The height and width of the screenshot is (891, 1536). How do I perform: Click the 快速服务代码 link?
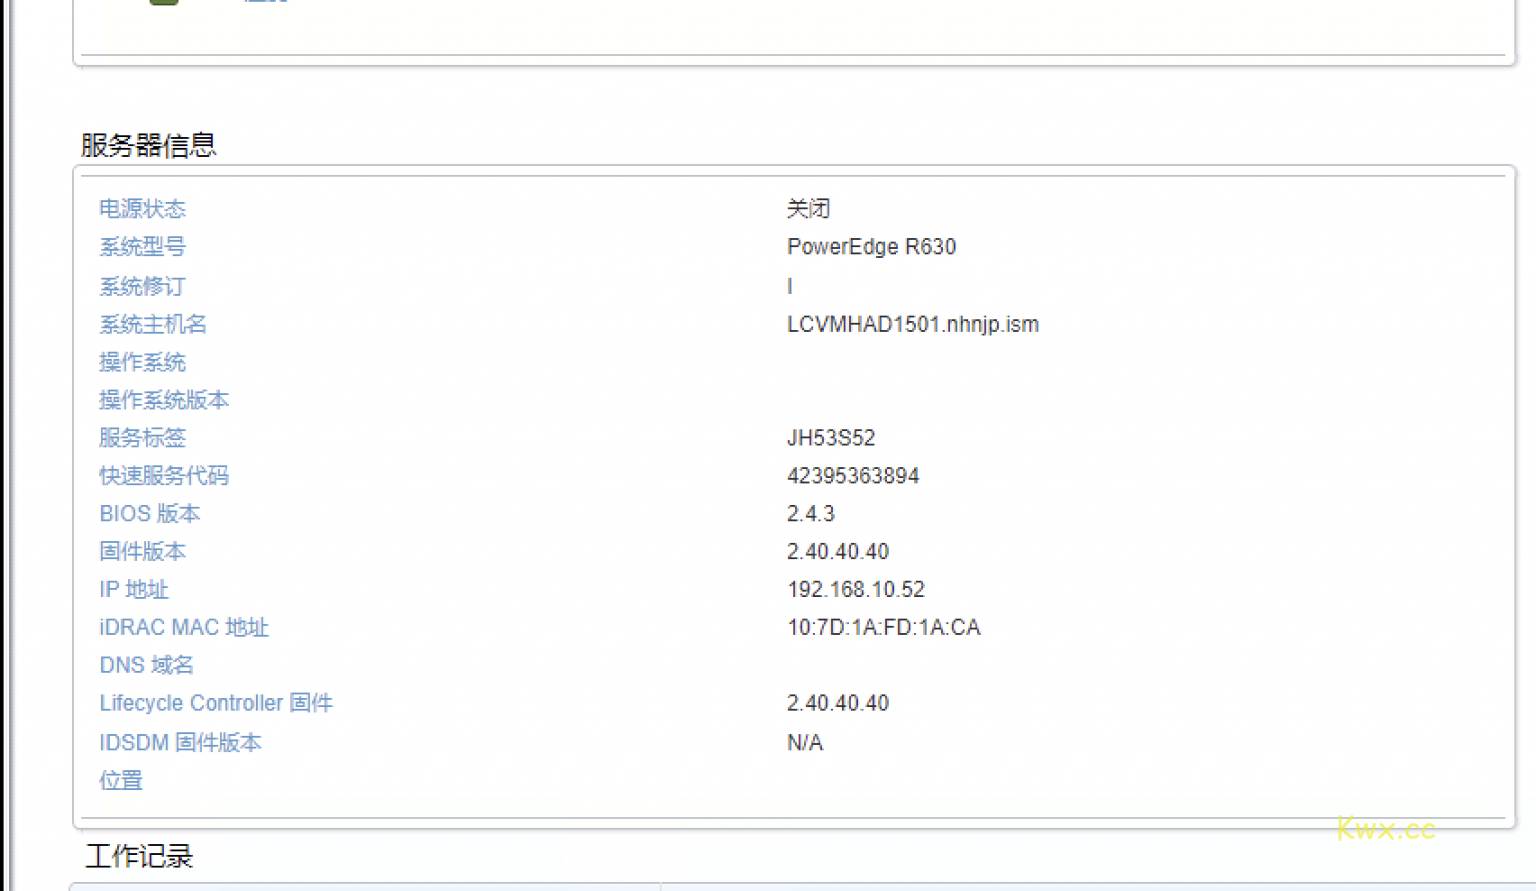tap(164, 476)
